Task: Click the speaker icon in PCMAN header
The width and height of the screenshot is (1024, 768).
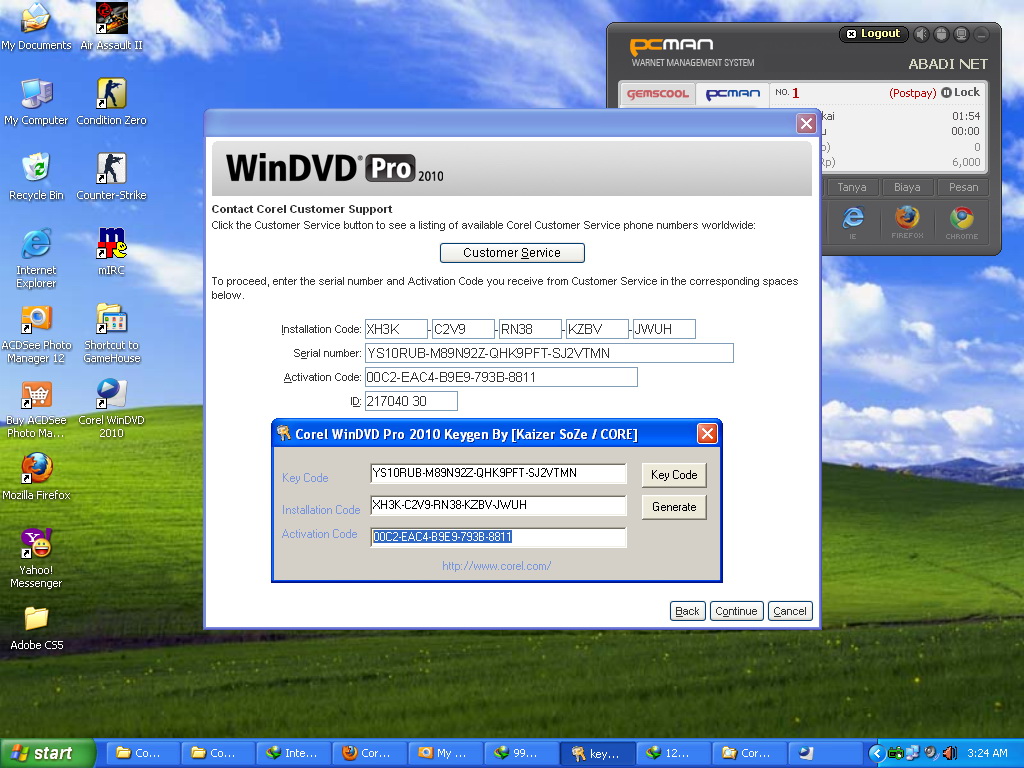Action: click(921, 34)
